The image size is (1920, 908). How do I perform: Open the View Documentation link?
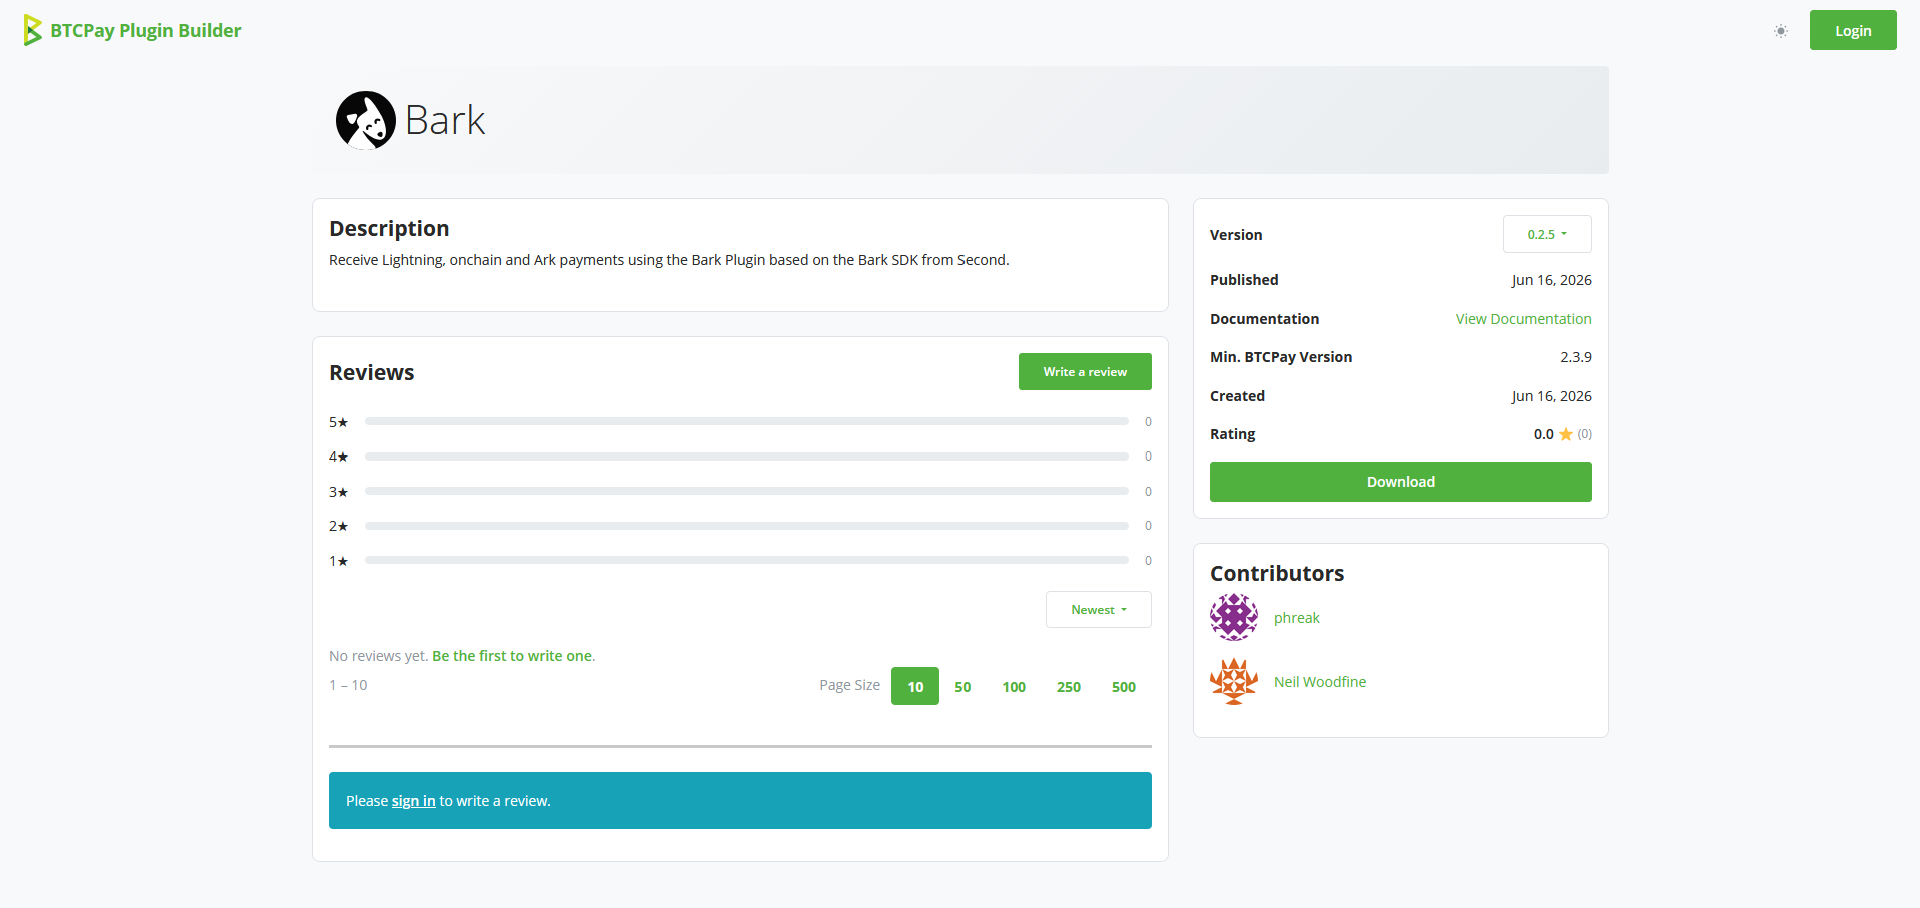coord(1523,319)
